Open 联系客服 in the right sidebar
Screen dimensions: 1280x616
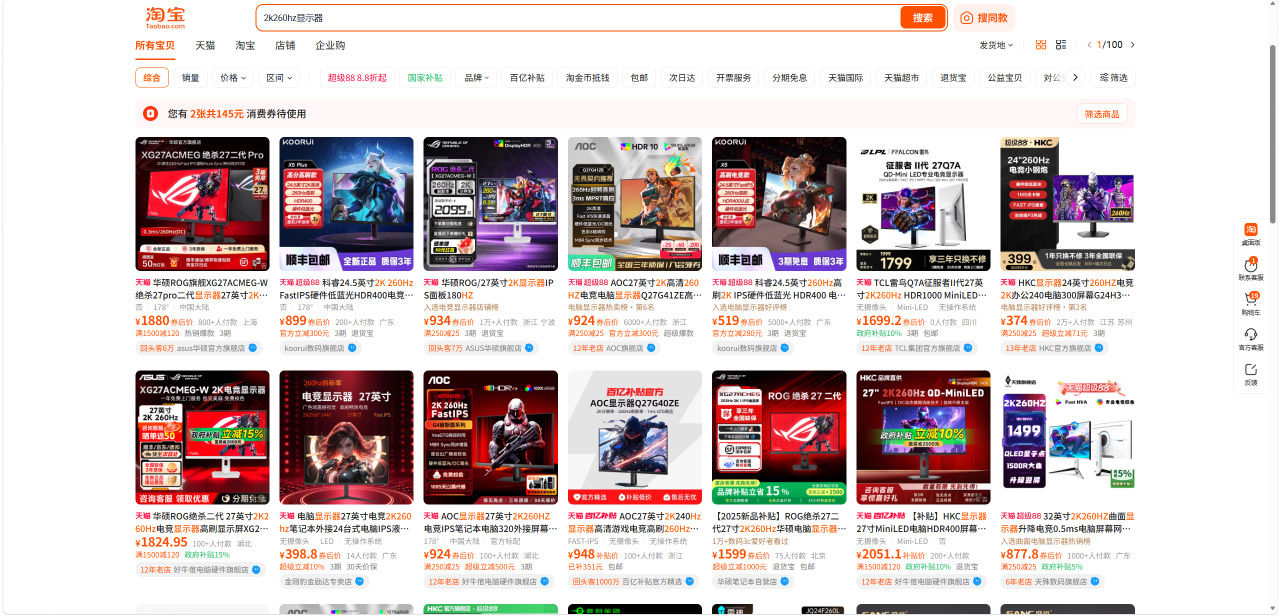pyautogui.click(x=1251, y=269)
